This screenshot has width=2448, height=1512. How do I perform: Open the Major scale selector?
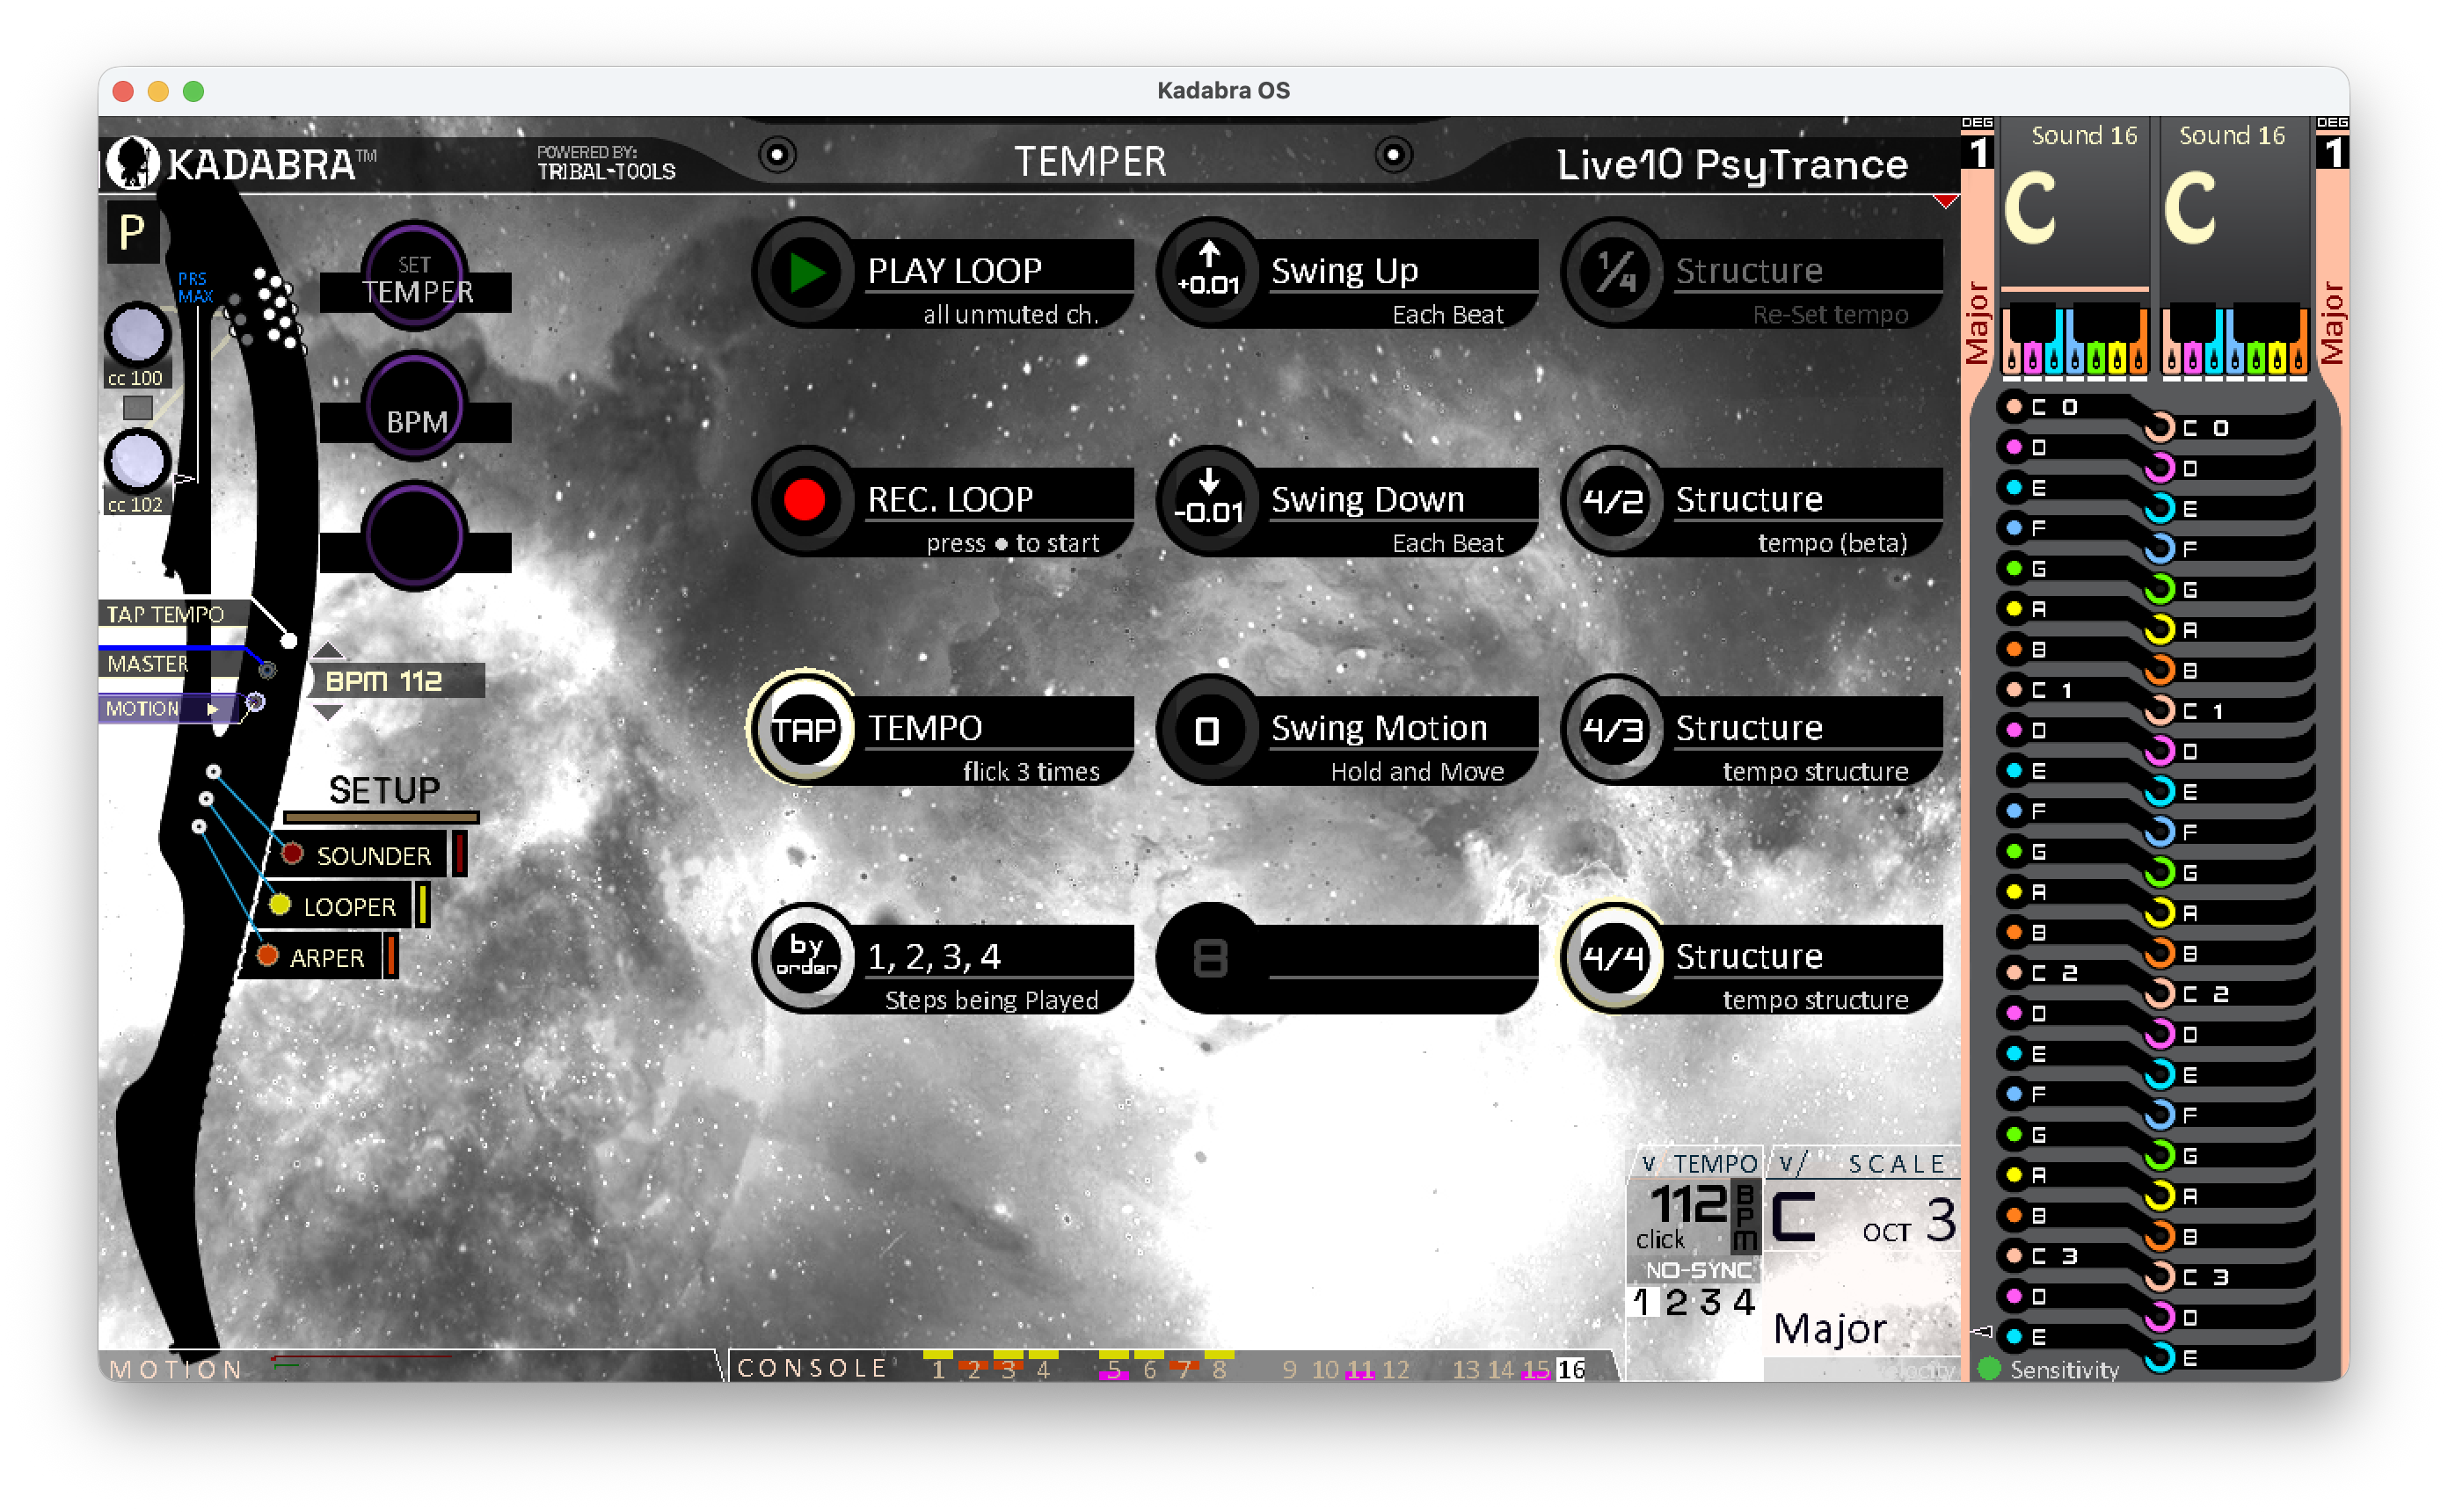pos(1830,1329)
